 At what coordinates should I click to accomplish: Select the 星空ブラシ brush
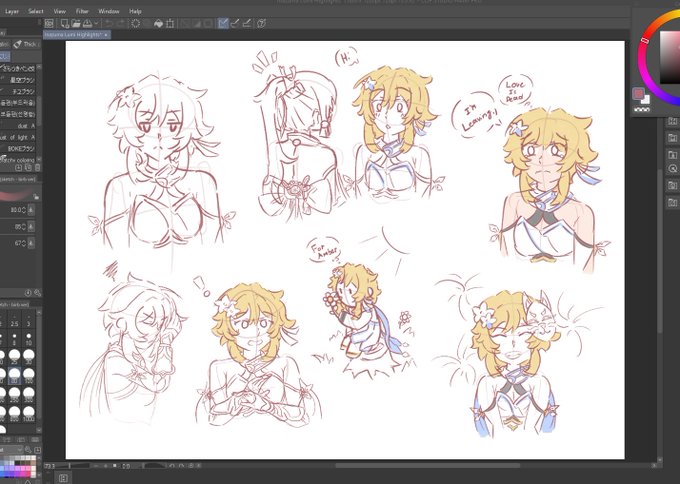pos(18,80)
